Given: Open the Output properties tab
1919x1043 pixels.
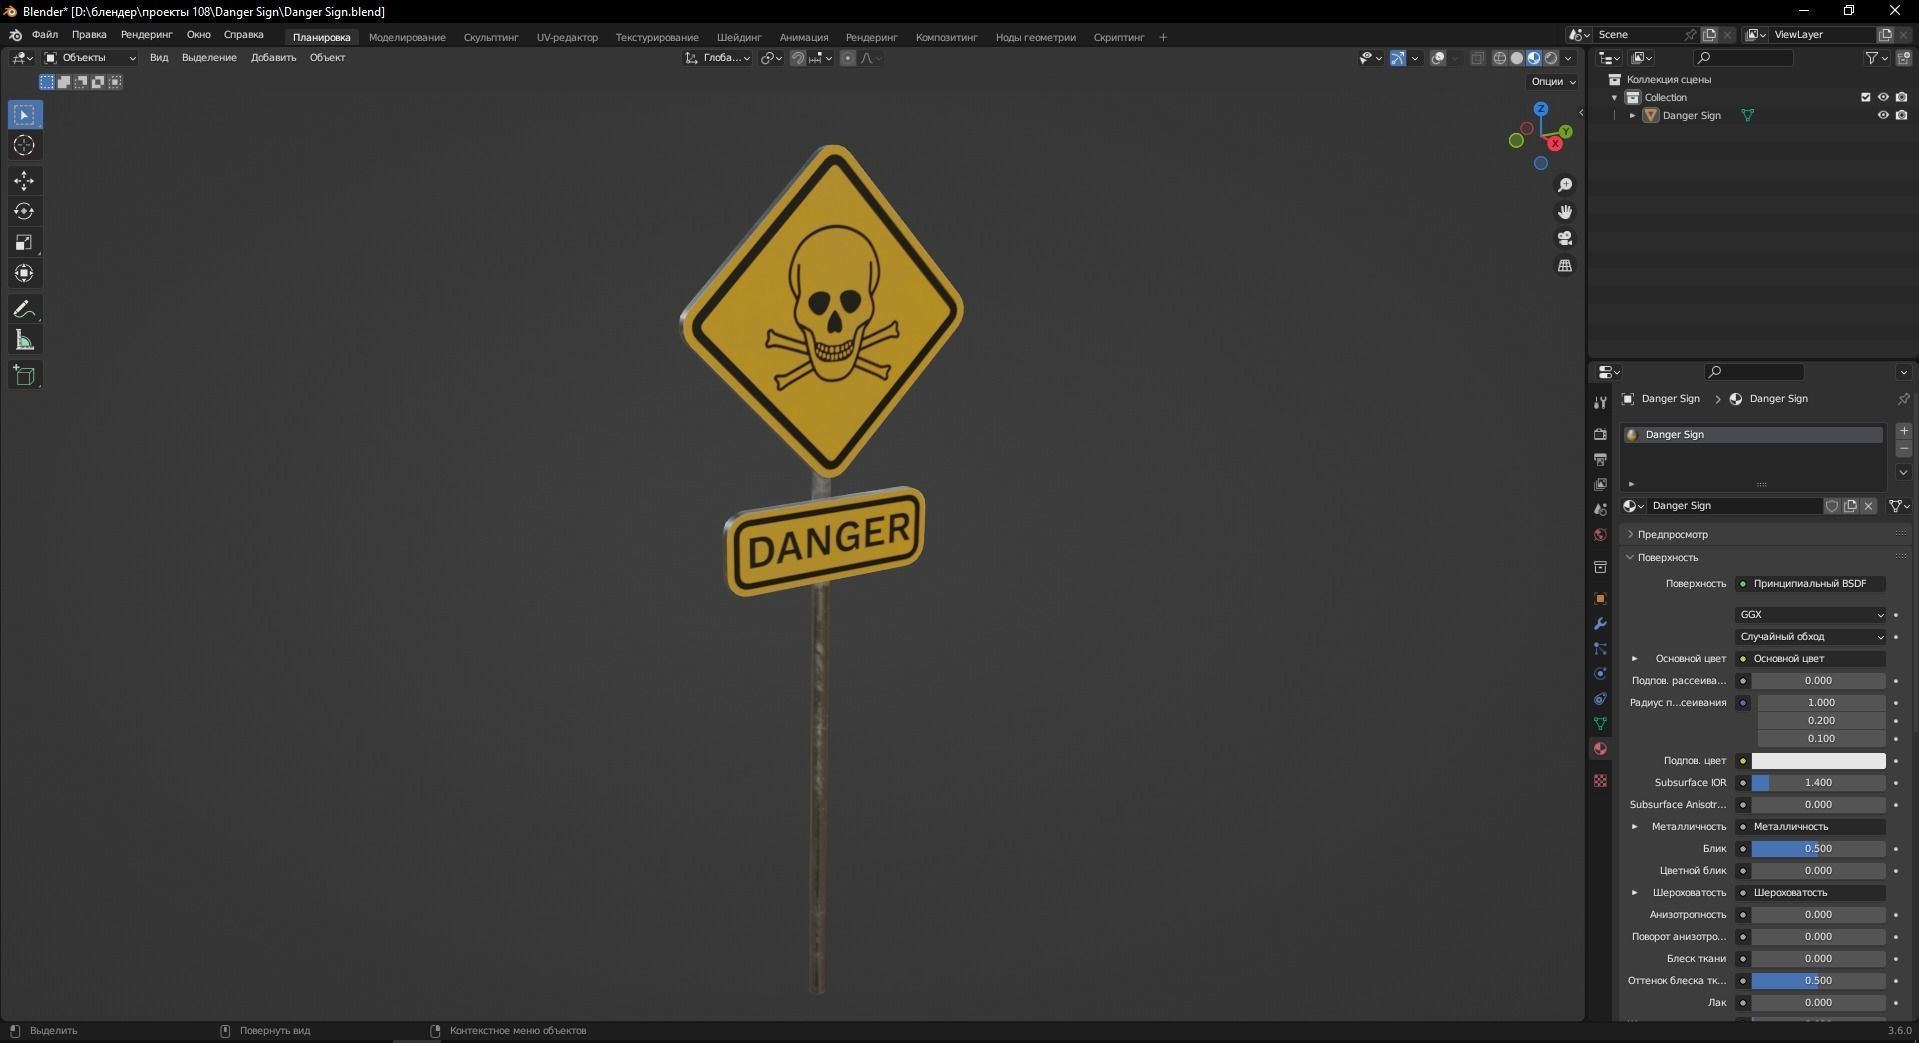Looking at the screenshot, I should click(x=1600, y=459).
